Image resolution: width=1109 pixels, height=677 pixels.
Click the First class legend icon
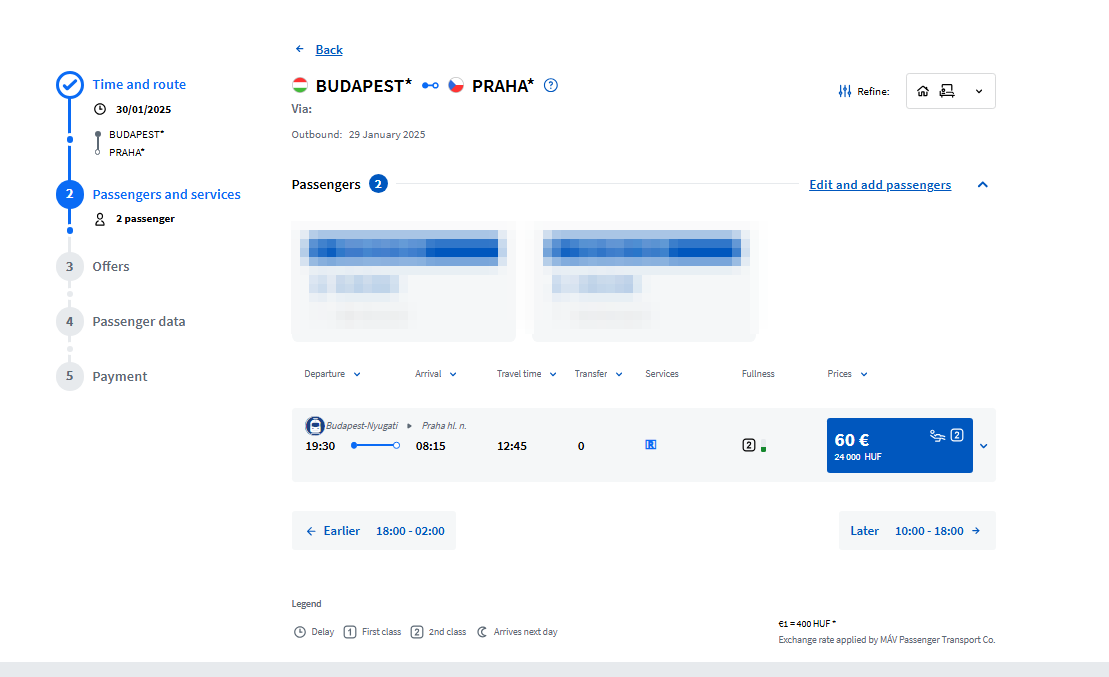click(350, 632)
